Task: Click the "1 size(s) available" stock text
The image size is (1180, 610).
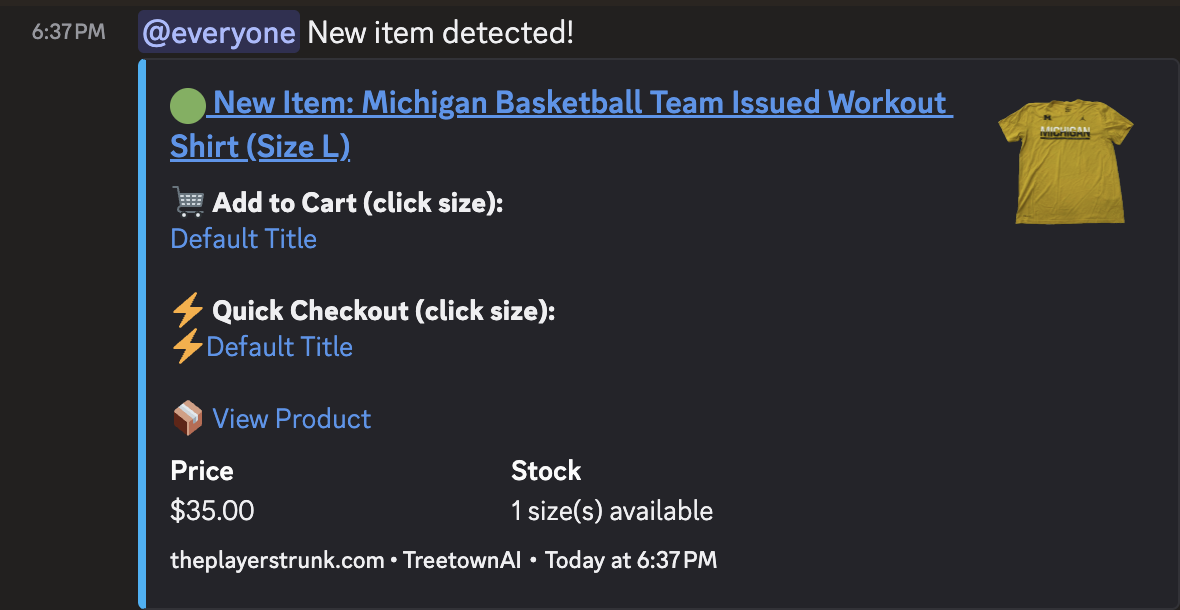Action: pyautogui.click(x=612, y=511)
